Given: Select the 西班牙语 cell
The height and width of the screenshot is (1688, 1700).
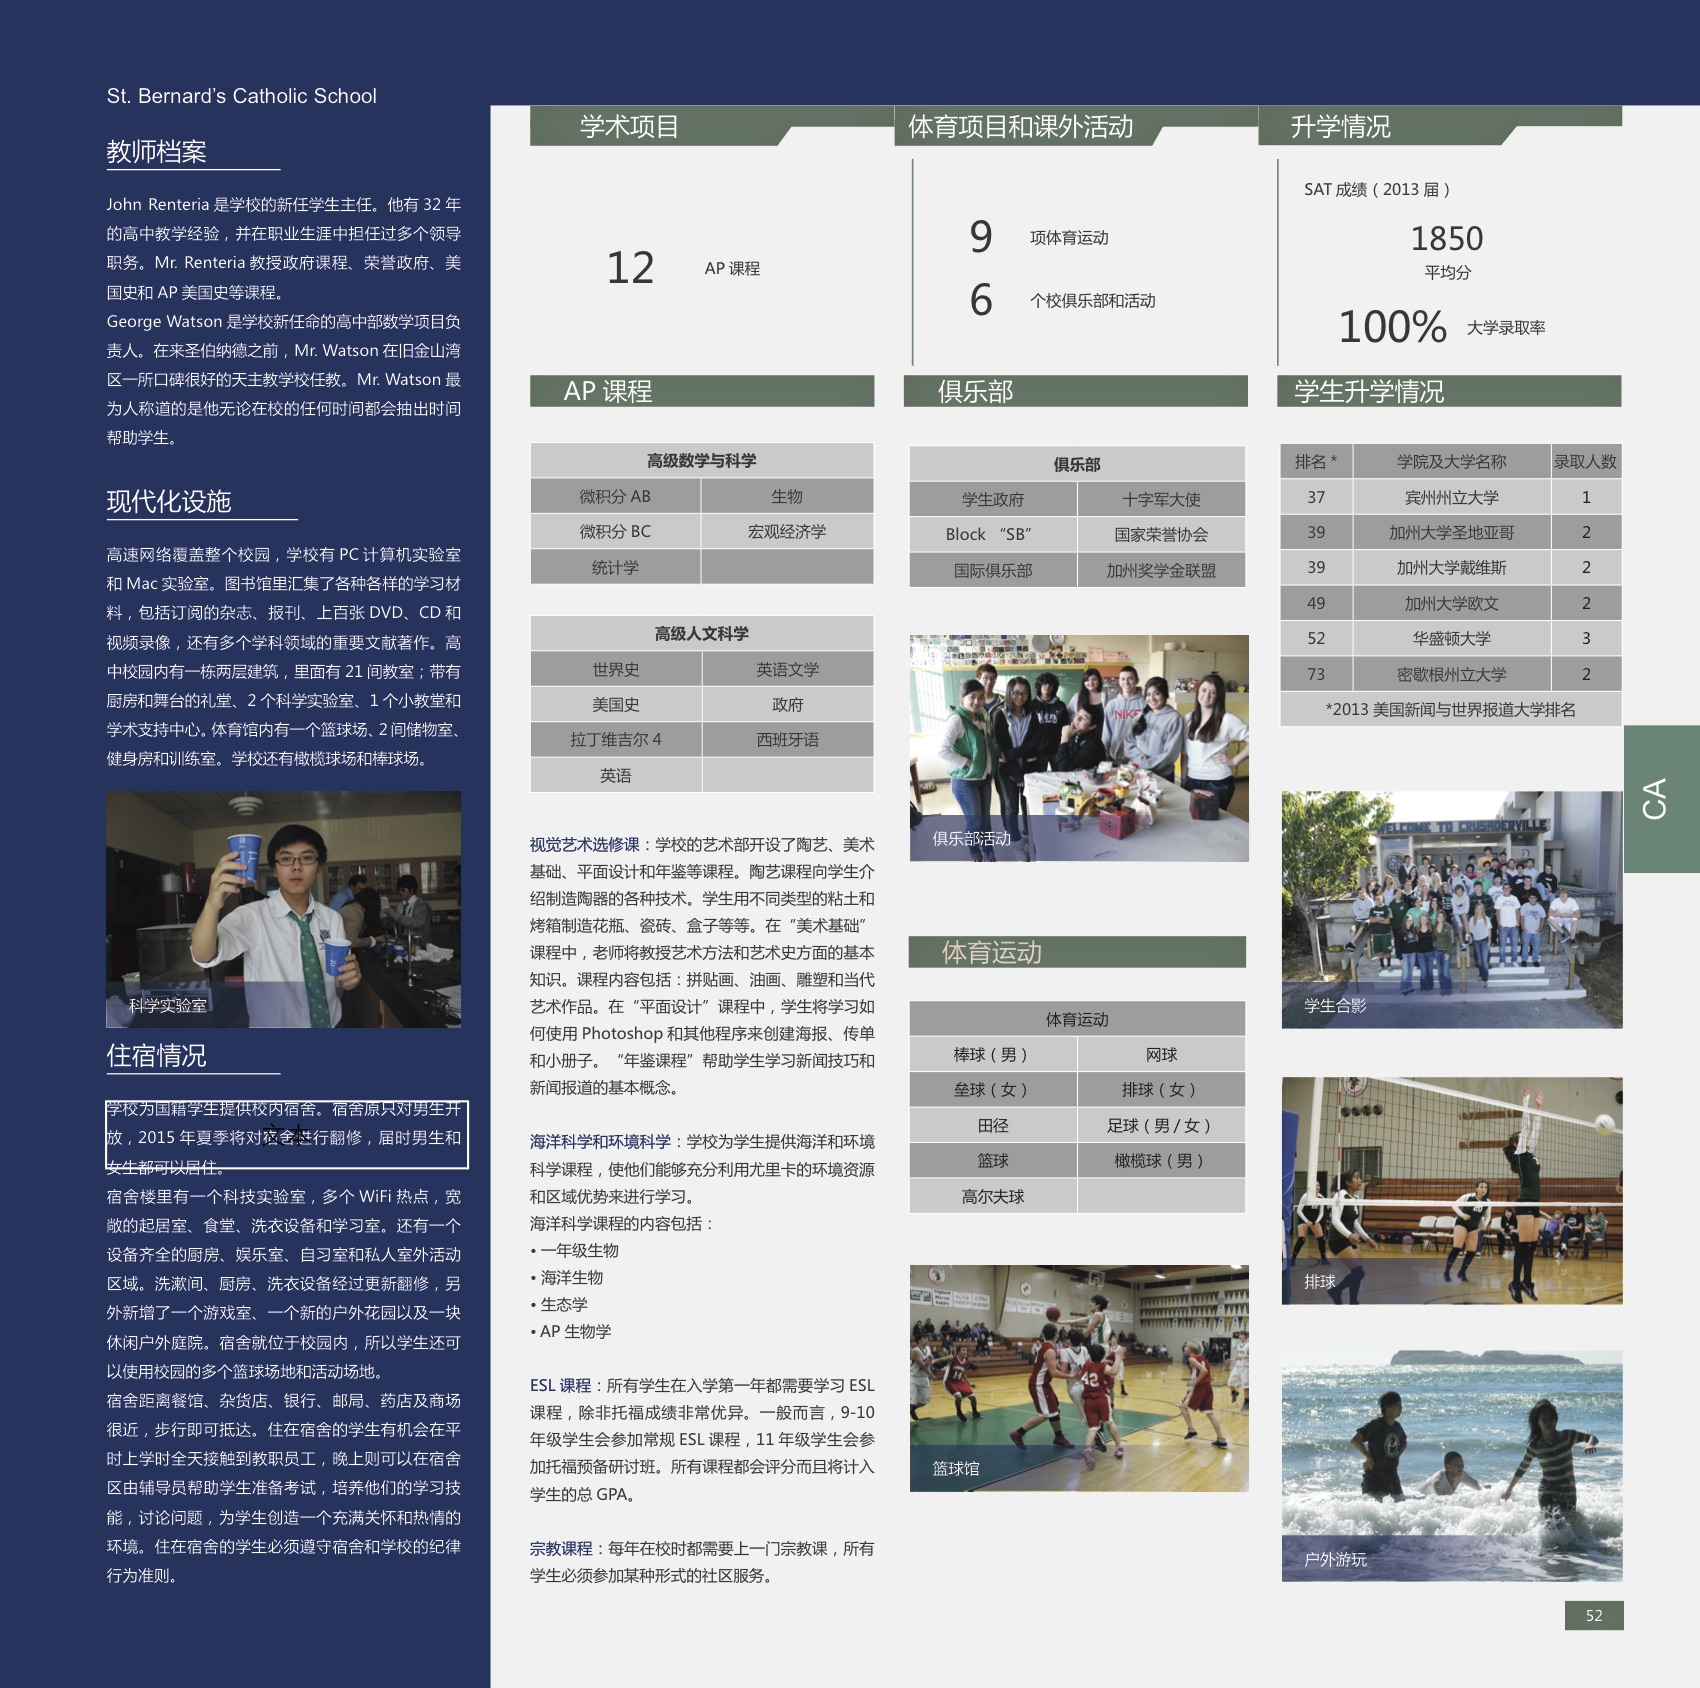Looking at the screenshot, I should 788,739.
